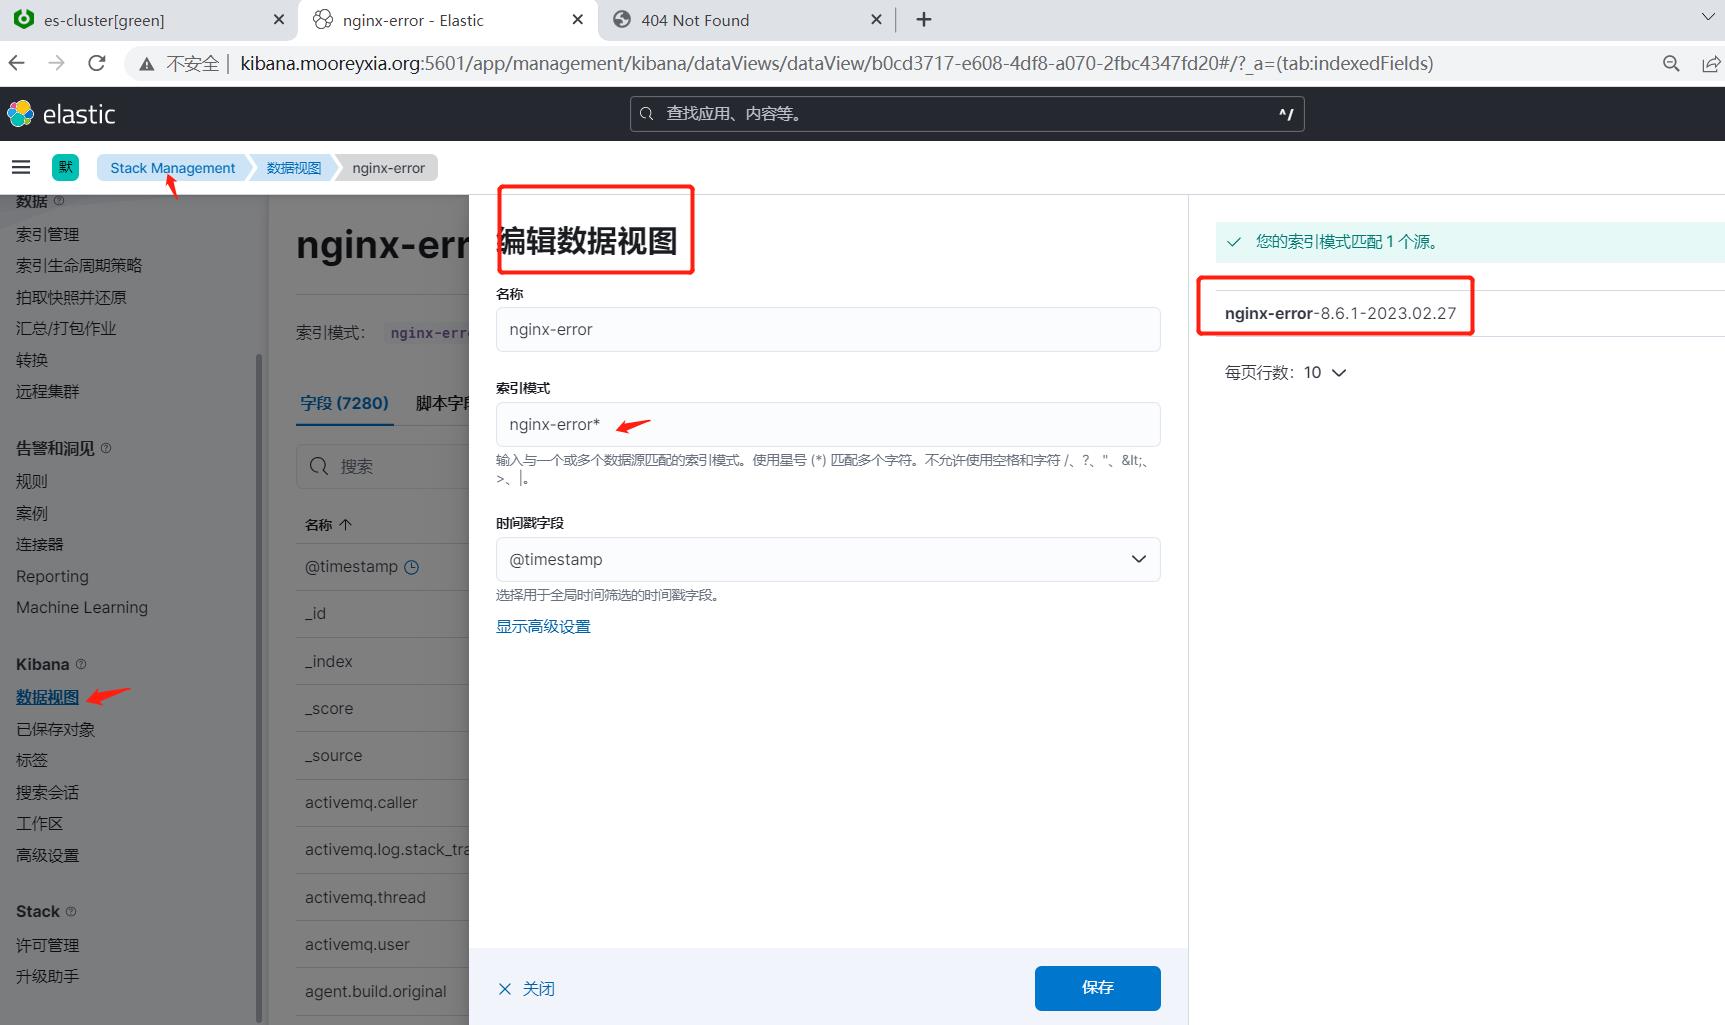Click info icon next to Kibana heading
1725x1025 pixels.
81,664
